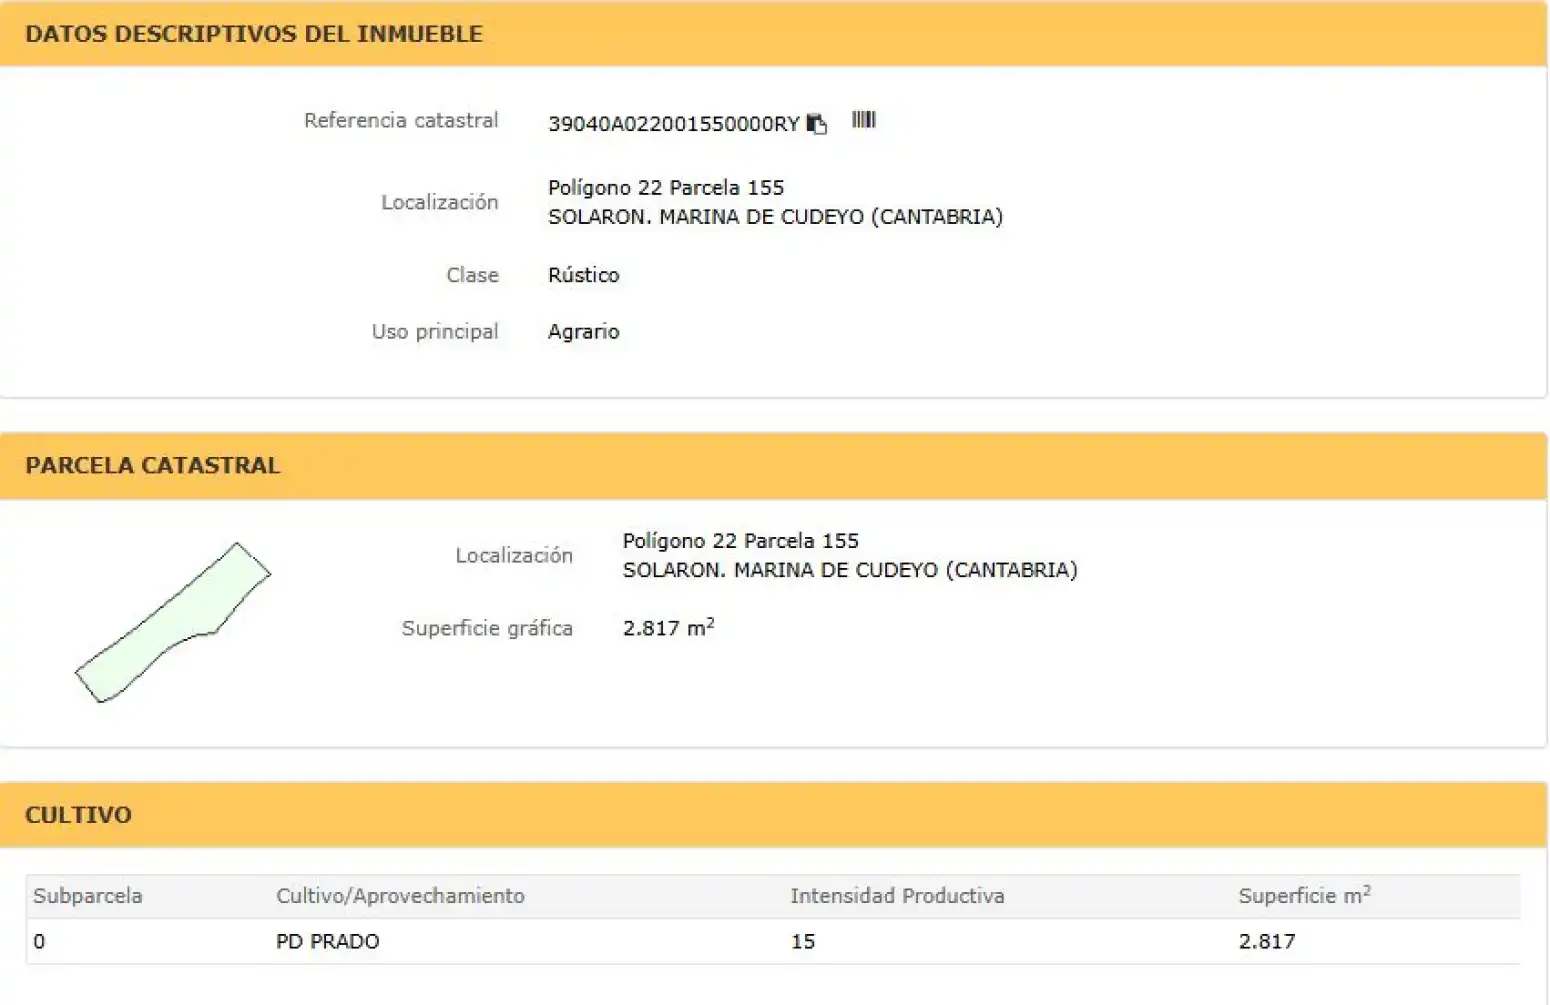Click the 'Superficie gráfica' label
The image size is (1550, 1005).
click(x=487, y=628)
